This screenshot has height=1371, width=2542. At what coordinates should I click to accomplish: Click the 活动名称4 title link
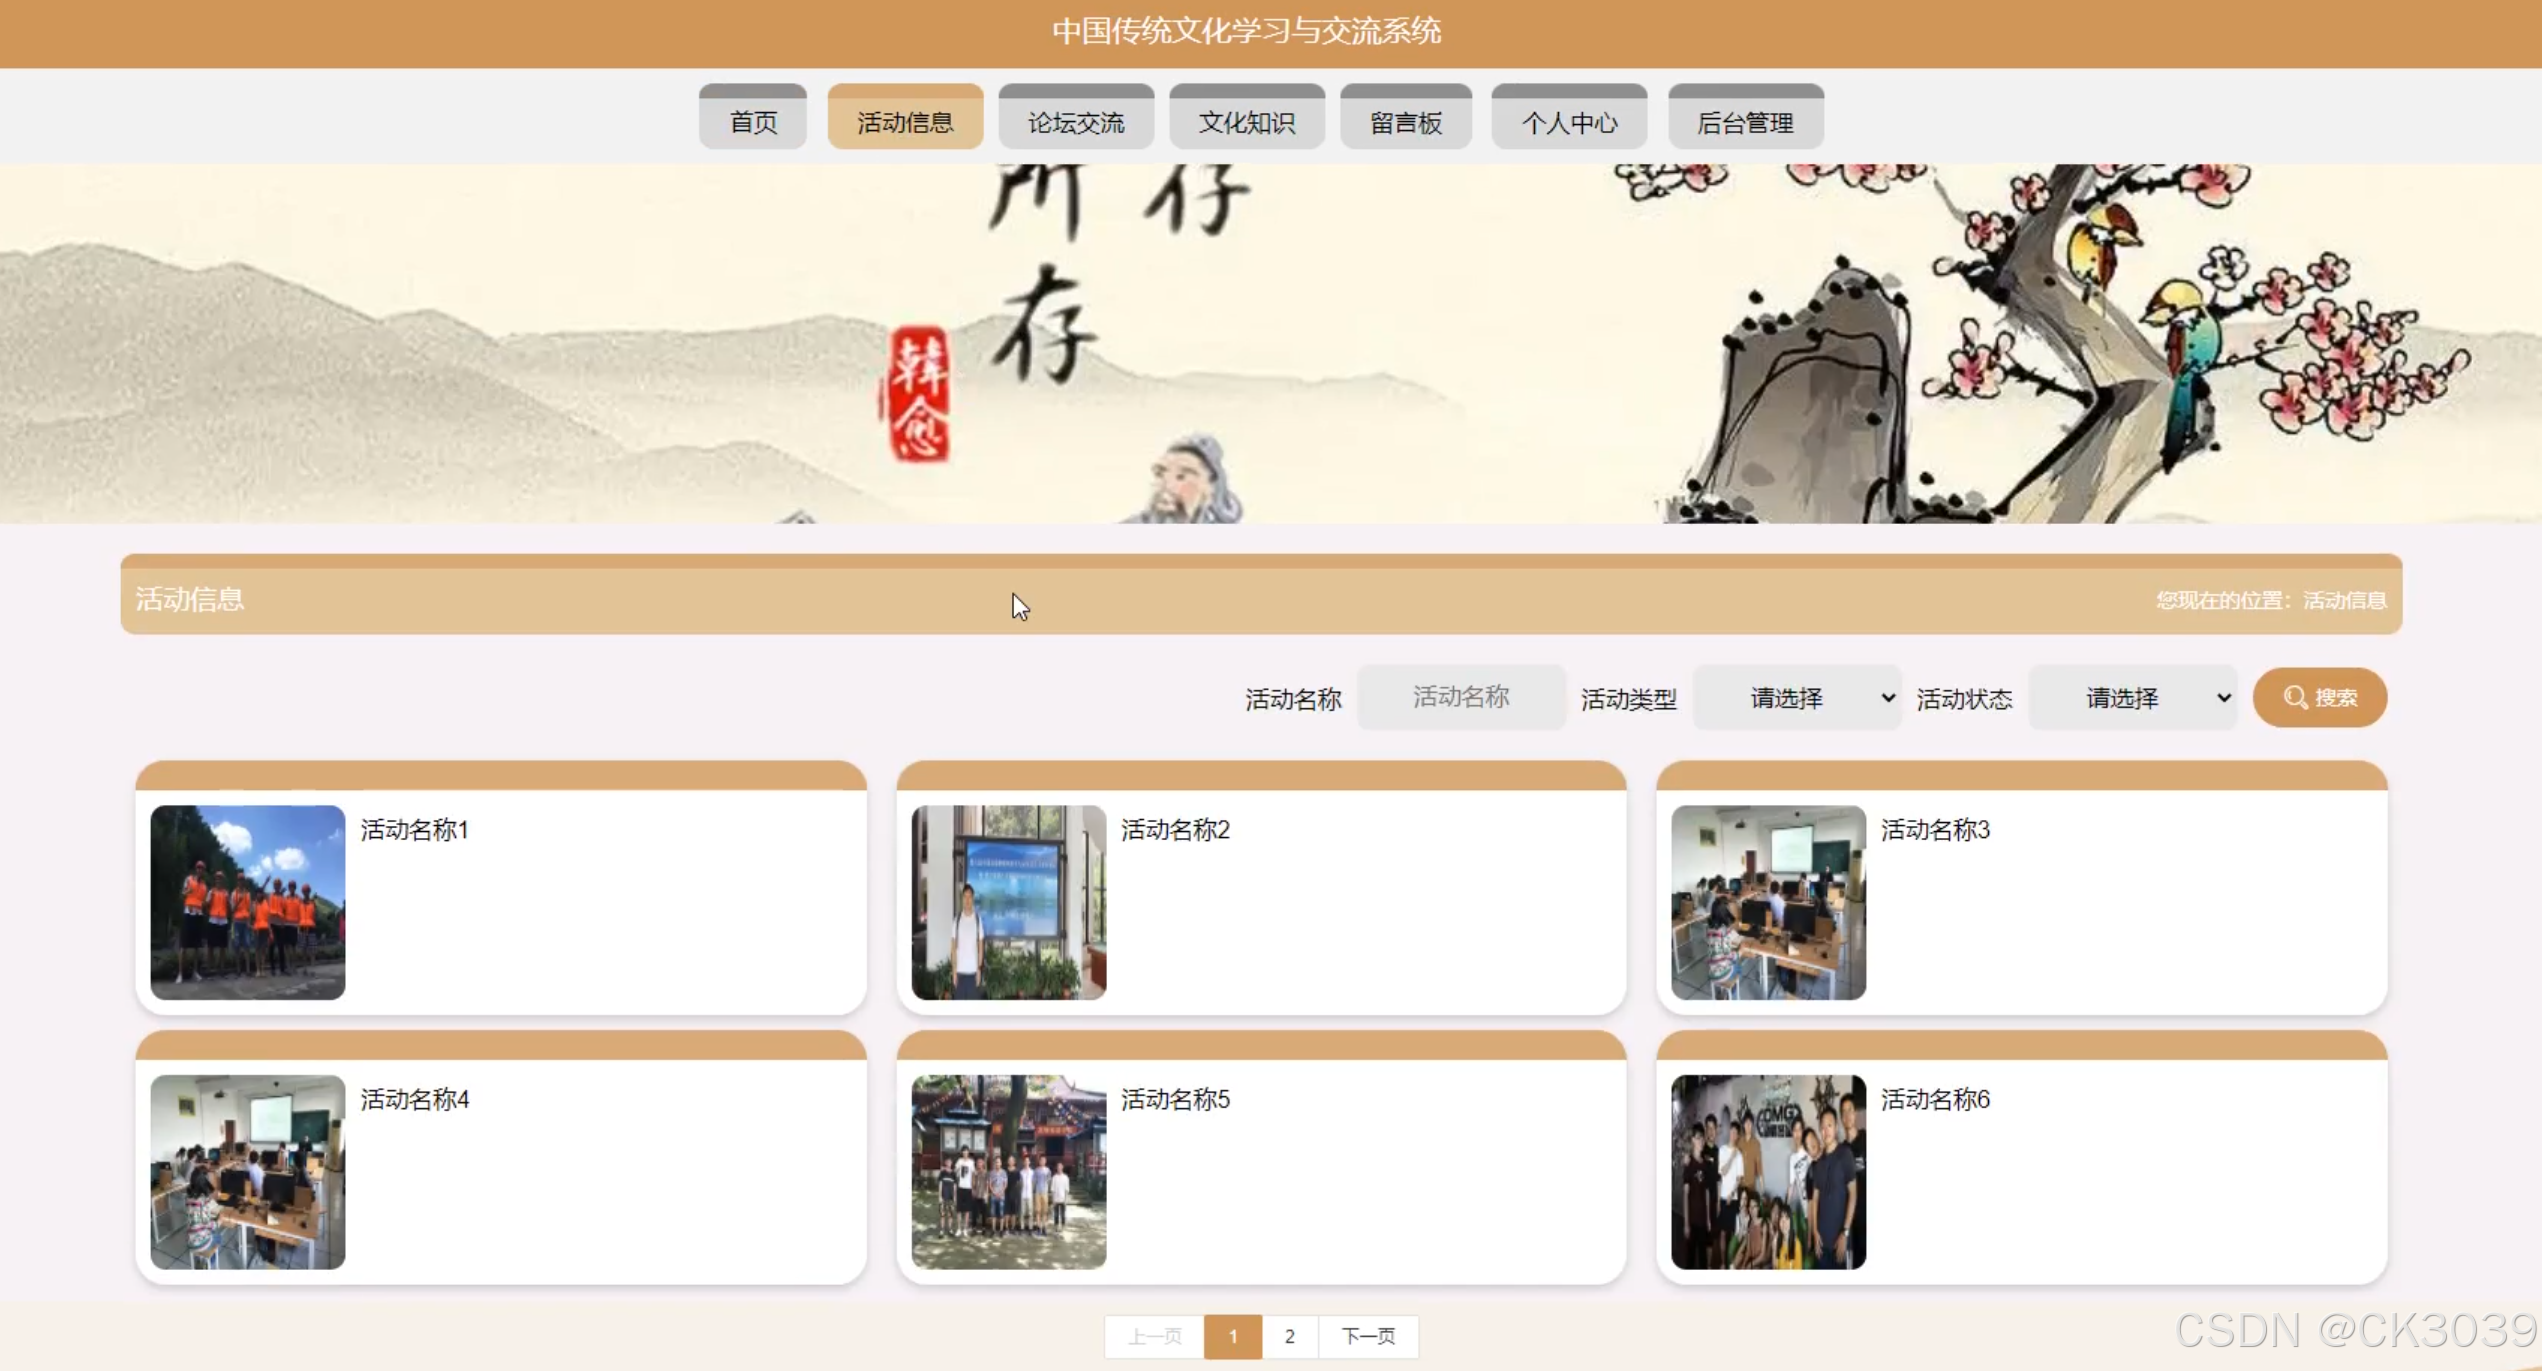414,1099
